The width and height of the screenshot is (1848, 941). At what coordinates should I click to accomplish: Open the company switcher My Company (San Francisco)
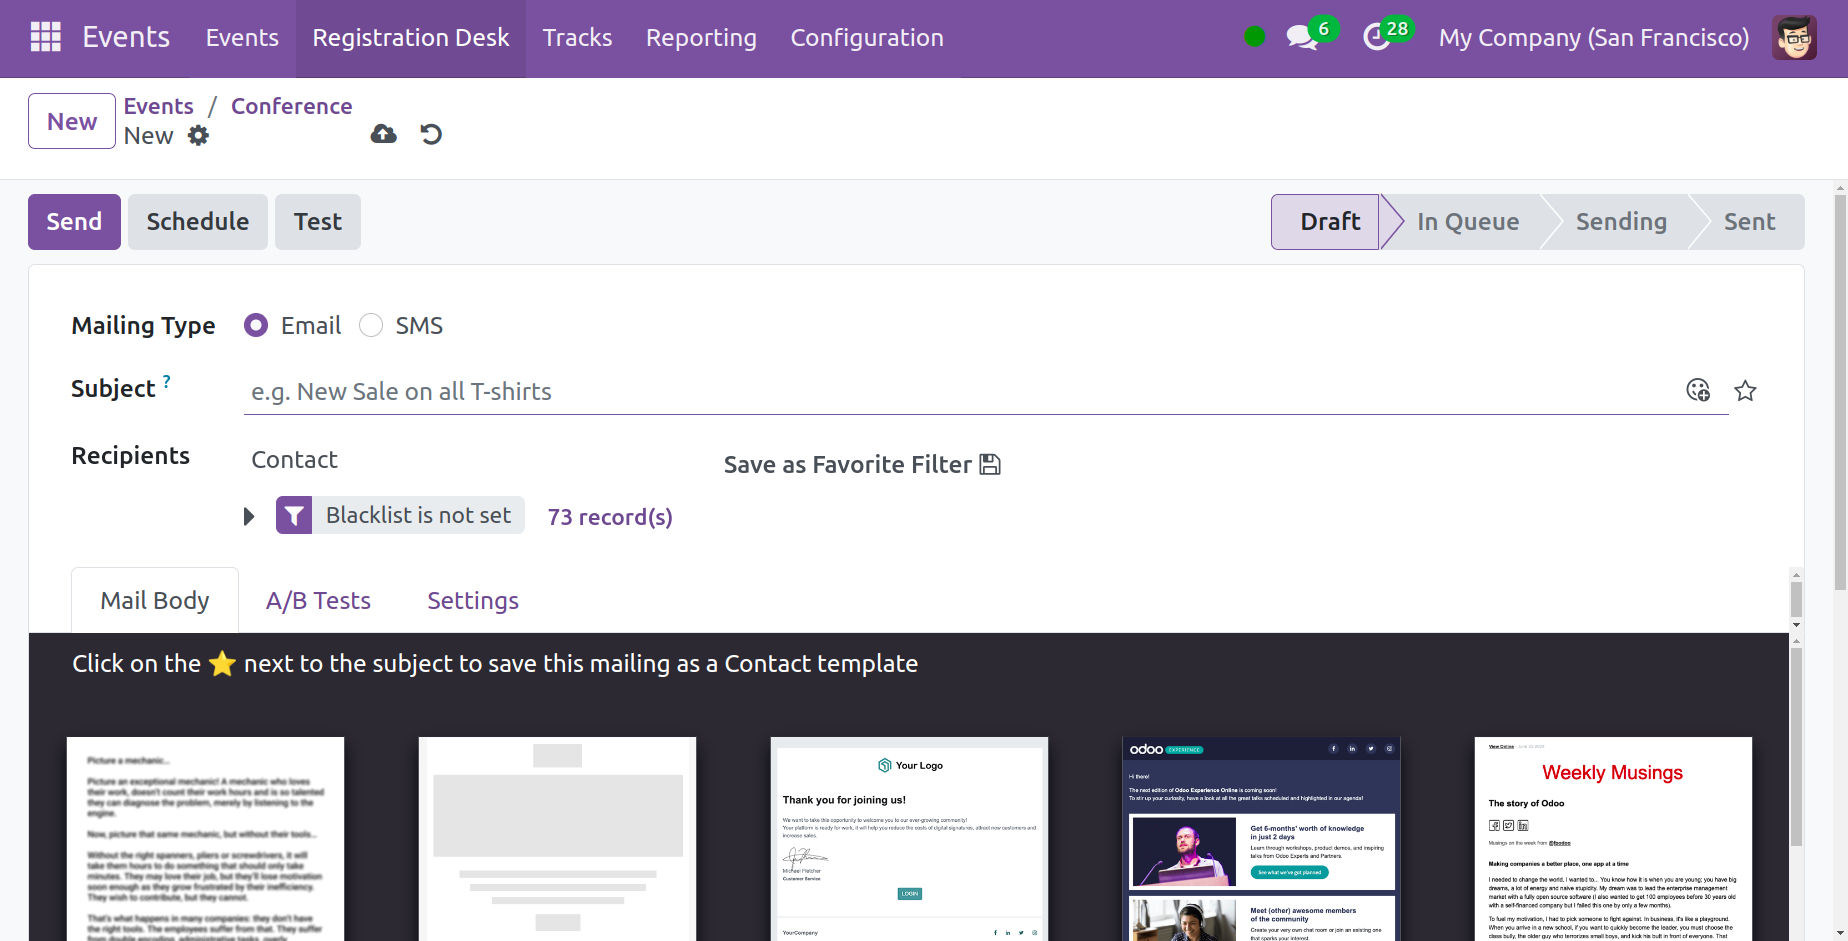(x=1594, y=38)
